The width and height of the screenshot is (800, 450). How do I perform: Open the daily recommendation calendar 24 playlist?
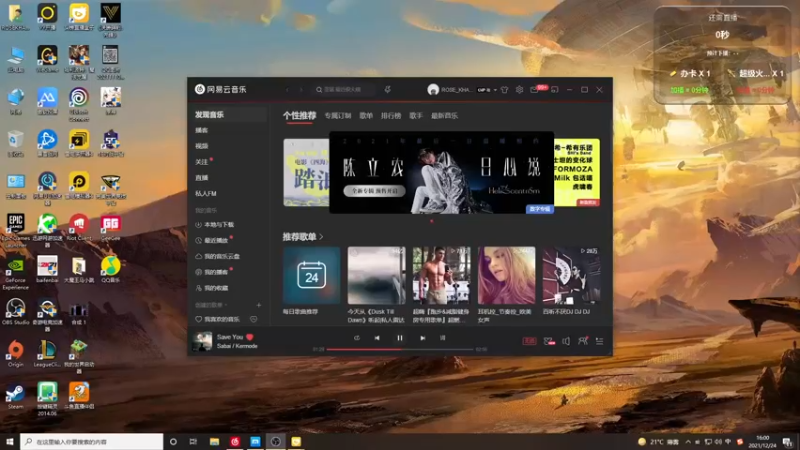coord(312,276)
